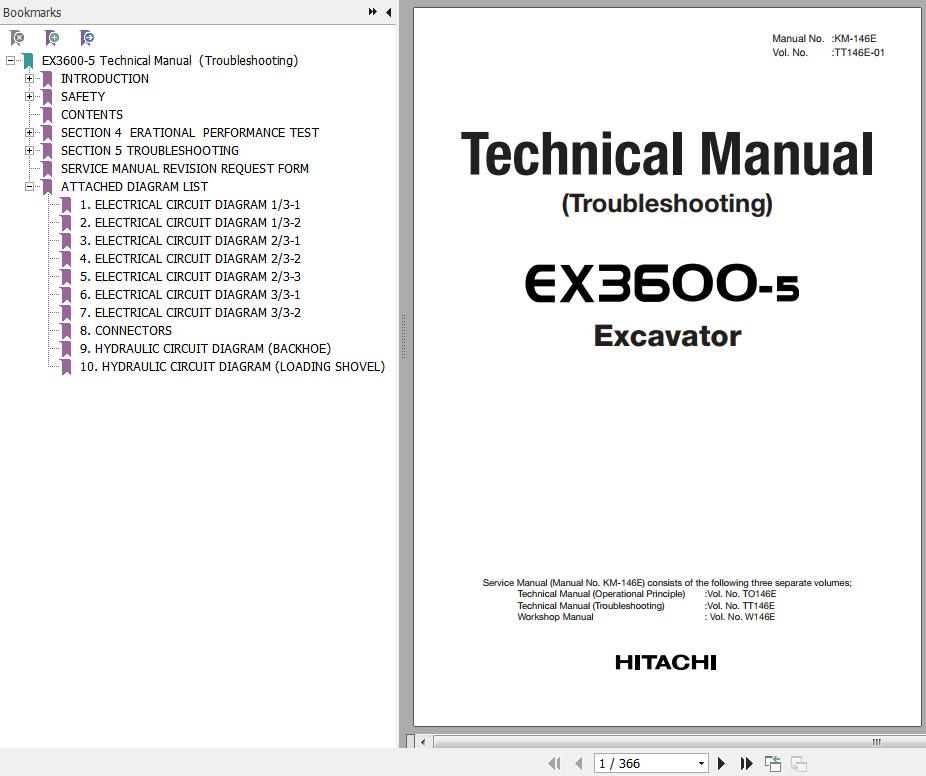
Task: Select the 8. CONNECTORS bookmark
Action: (x=126, y=331)
